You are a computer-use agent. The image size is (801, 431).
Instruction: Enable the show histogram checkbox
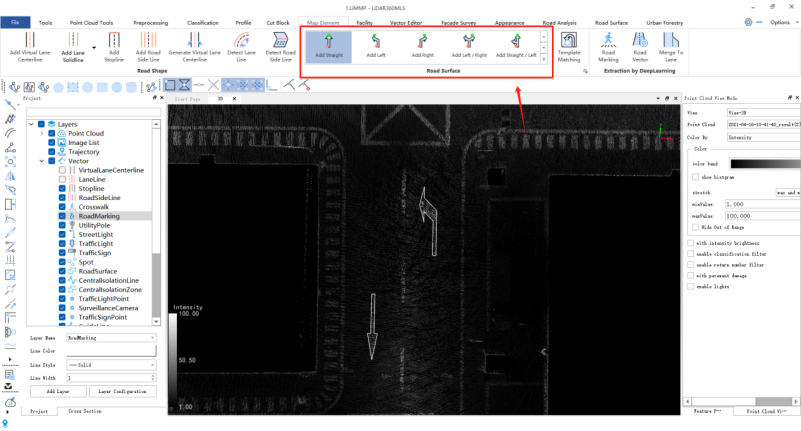tap(695, 177)
